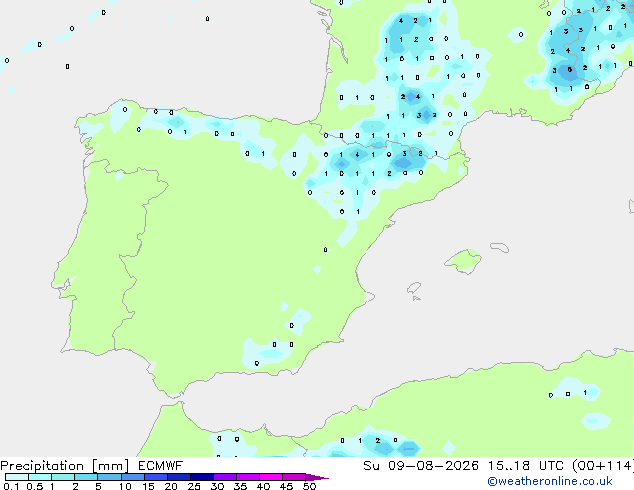Open the weatheronline.co.uk link
The width and height of the screenshot is (634, 490).
point(550,481)
